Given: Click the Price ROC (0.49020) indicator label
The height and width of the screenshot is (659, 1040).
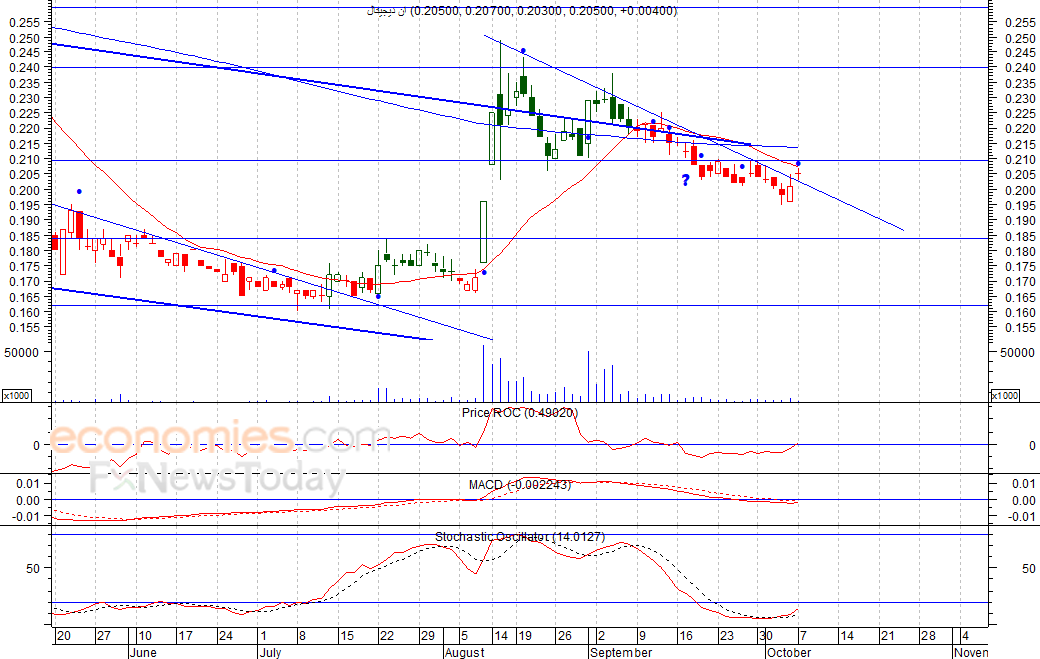Looking at the screenshot, I should [x=519, y=412].
